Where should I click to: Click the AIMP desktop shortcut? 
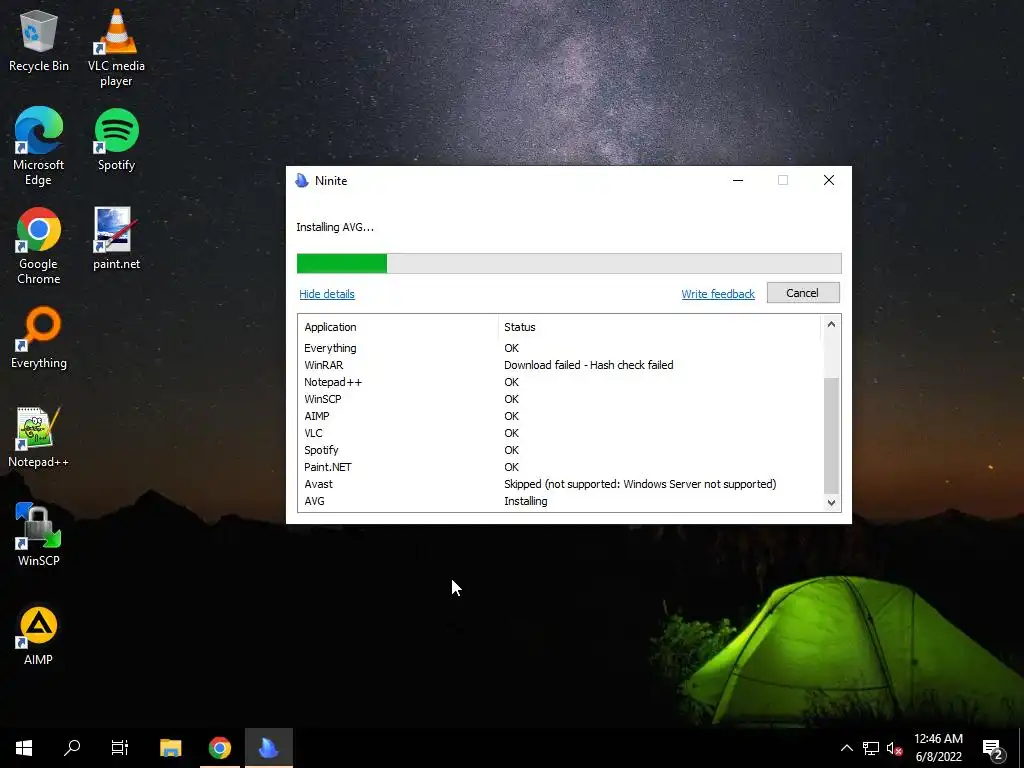pyautogui.click(x=39, y=634)
